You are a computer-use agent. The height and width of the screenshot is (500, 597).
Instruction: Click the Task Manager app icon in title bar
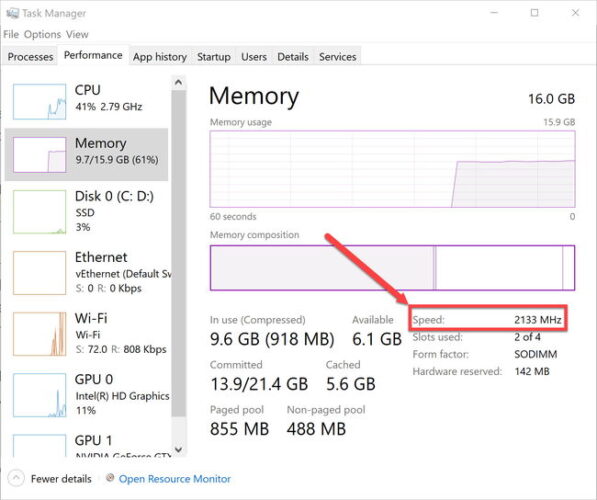12,13
